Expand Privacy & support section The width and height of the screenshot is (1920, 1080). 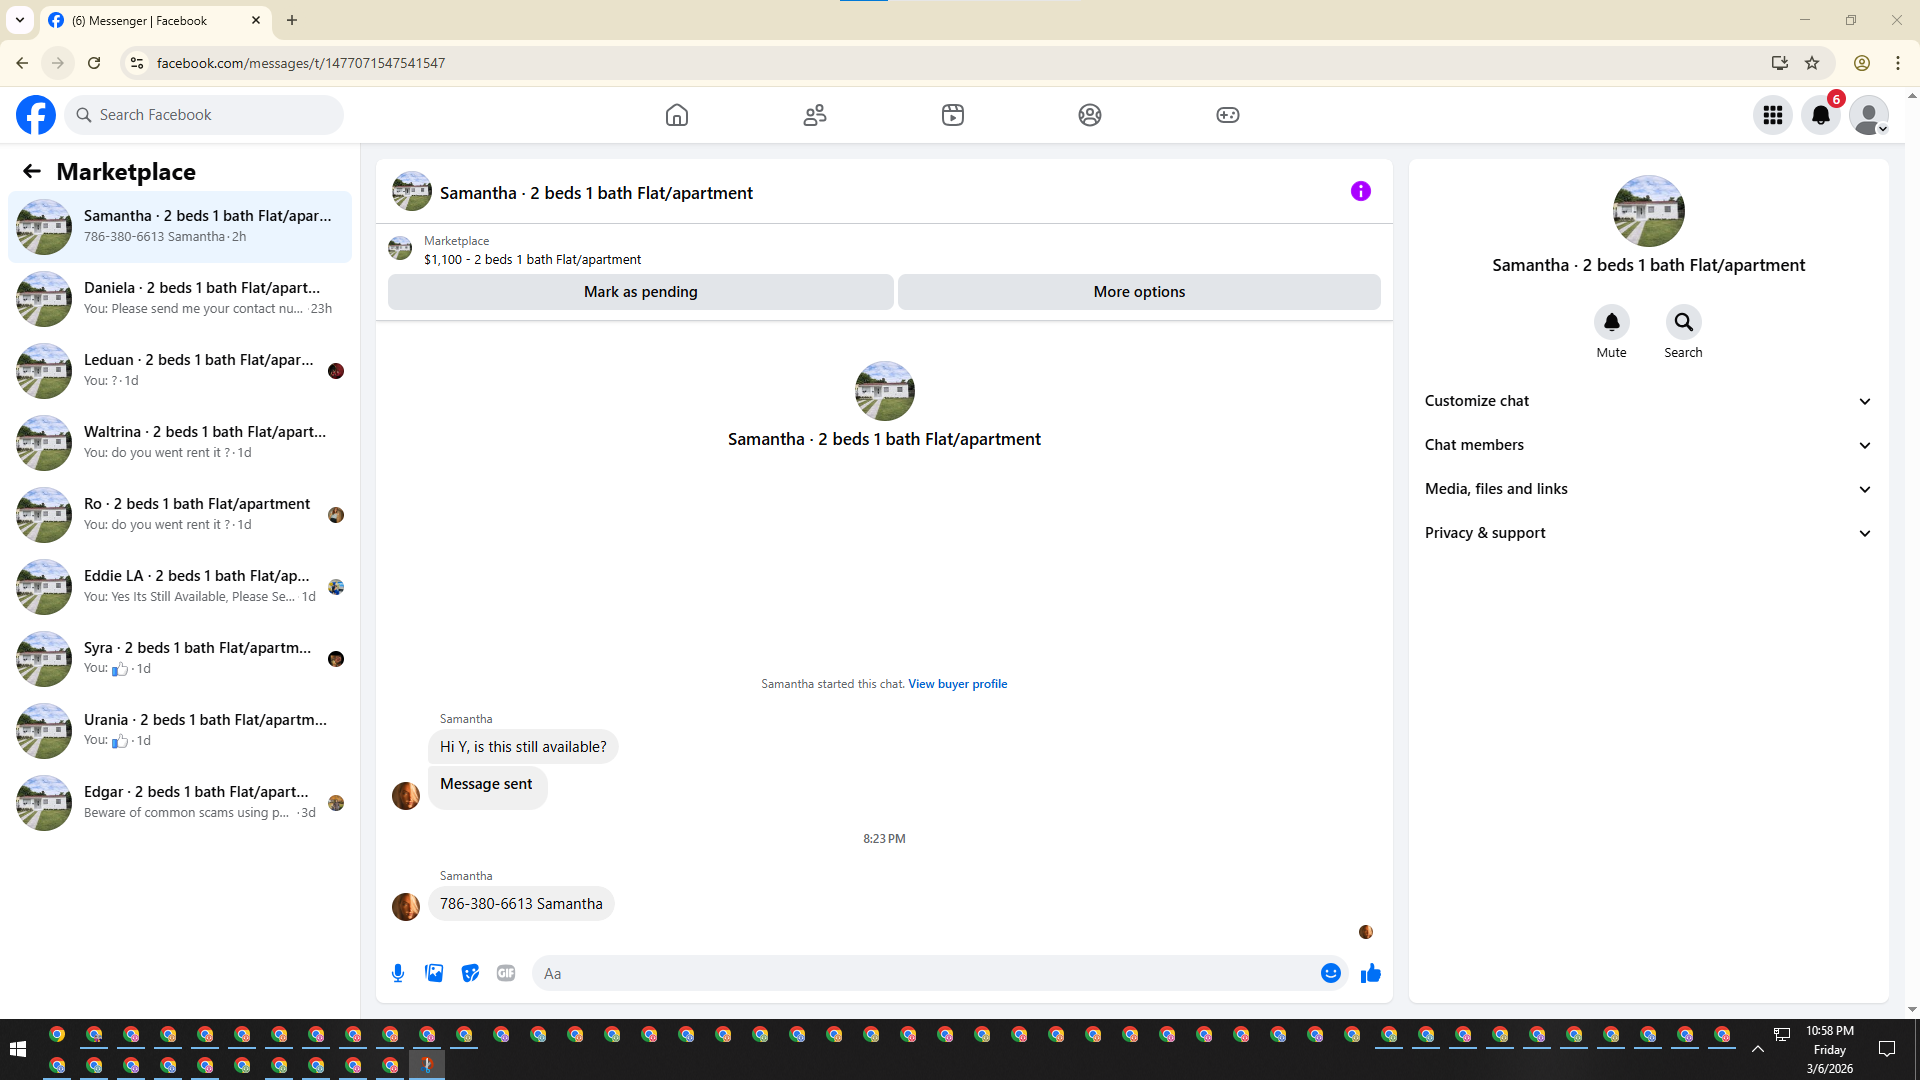[1648, 533]
